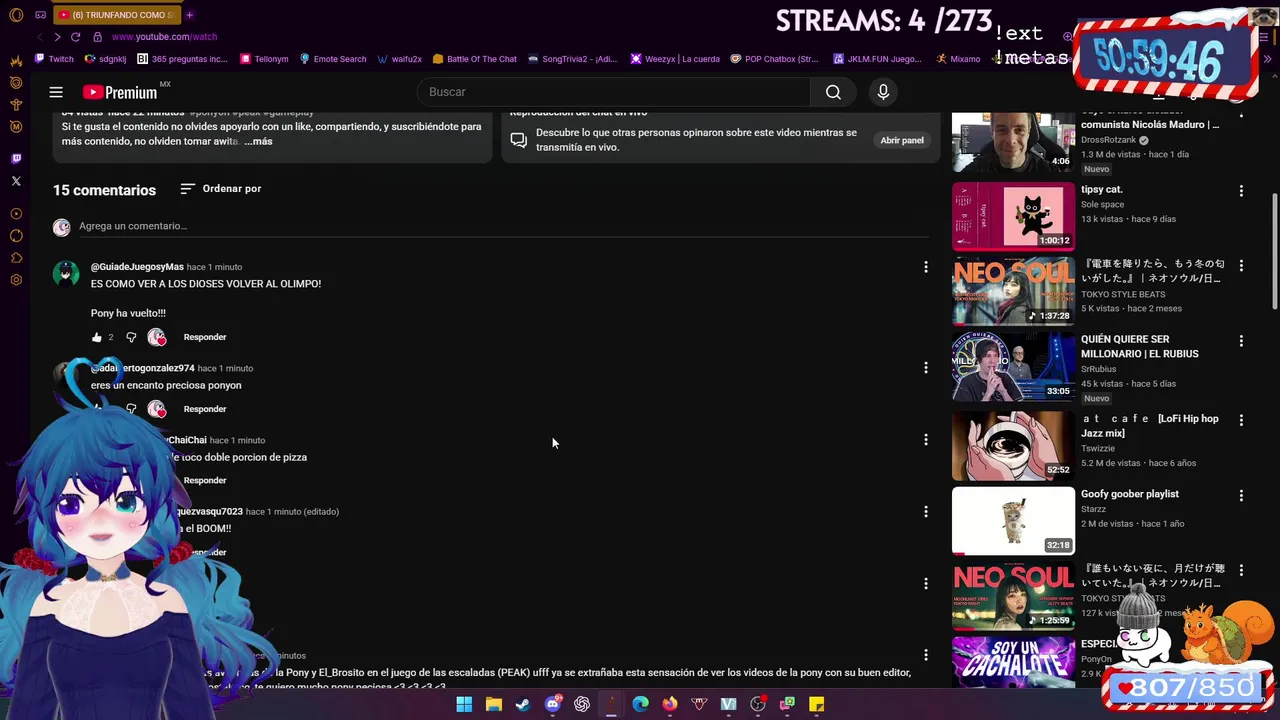Click the search magnifier button
1280x720 pixels.
pyautogui.click(x=833, y=92)
